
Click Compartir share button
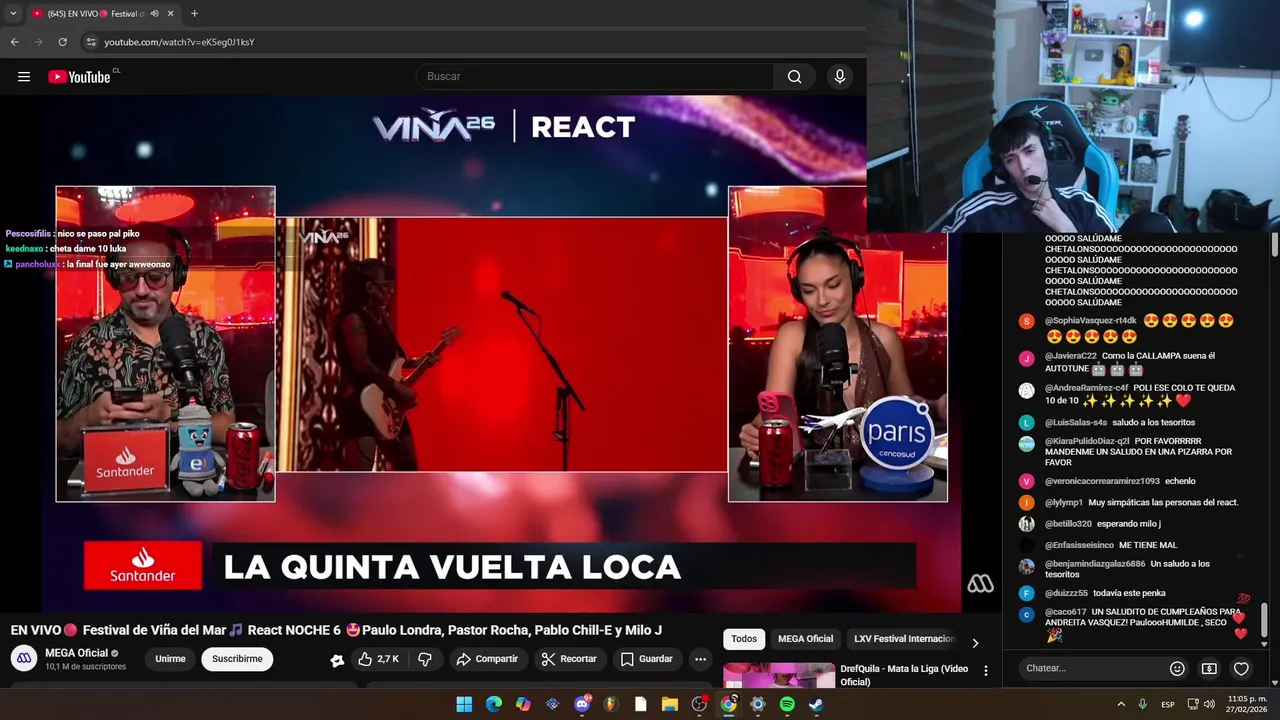[487, 659]
